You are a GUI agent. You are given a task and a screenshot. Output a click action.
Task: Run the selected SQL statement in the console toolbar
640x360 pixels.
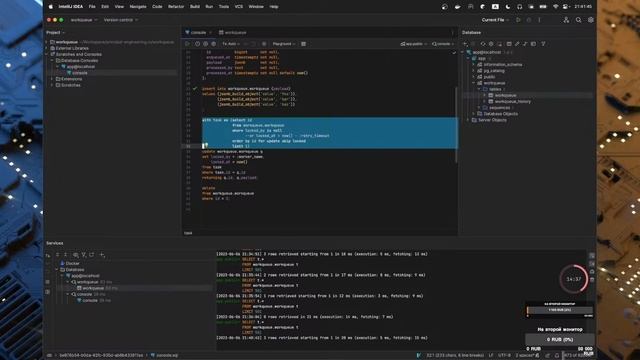pyautogui.click(x=187, y=44)
